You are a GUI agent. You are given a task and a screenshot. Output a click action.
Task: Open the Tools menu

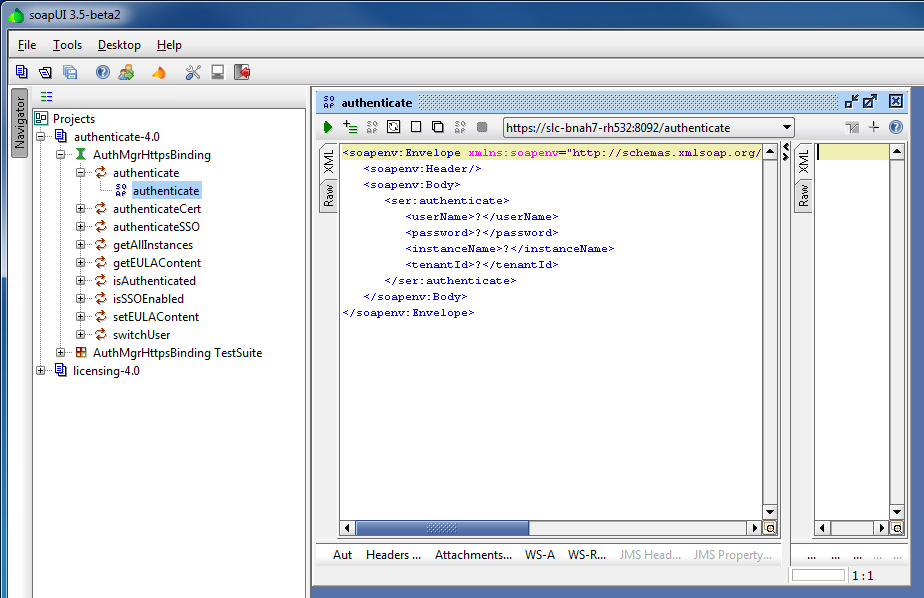[x=67, y=45]
